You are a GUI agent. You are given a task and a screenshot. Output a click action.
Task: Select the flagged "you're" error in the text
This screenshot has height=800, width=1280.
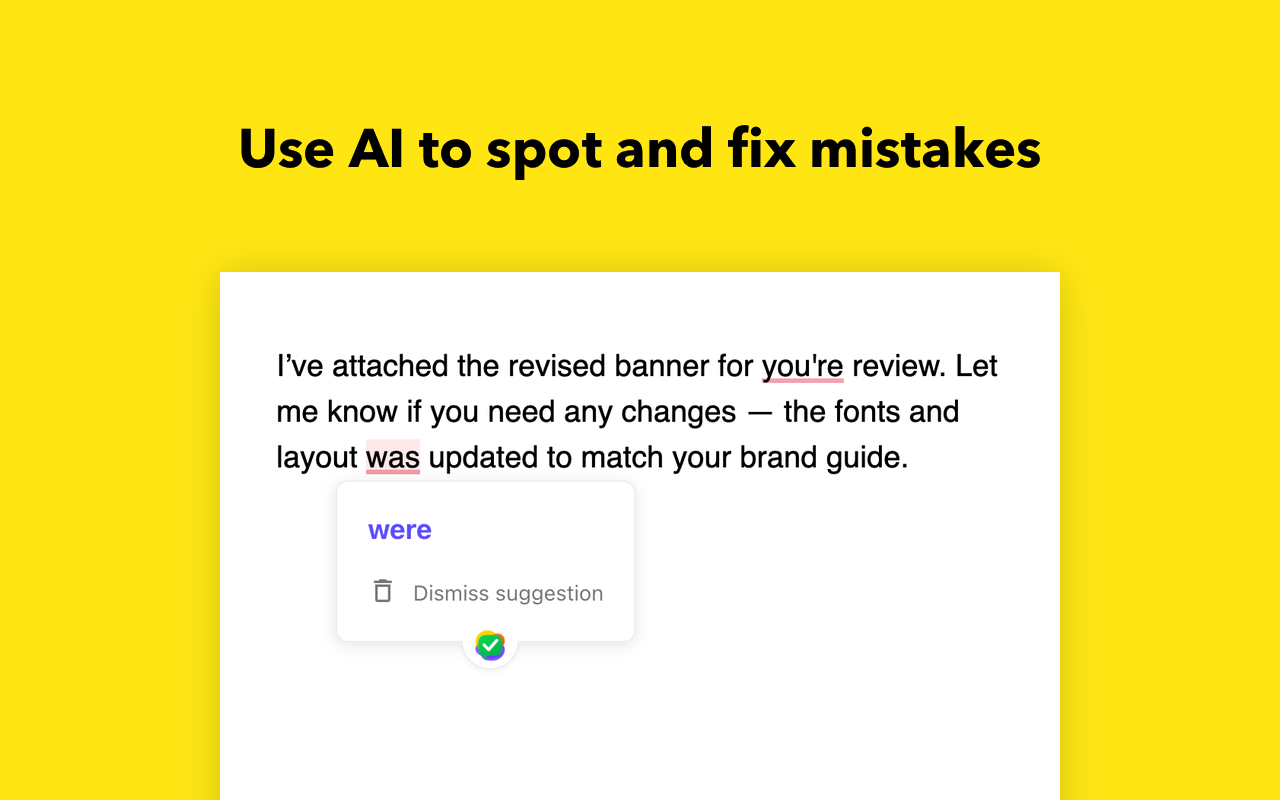803,366
